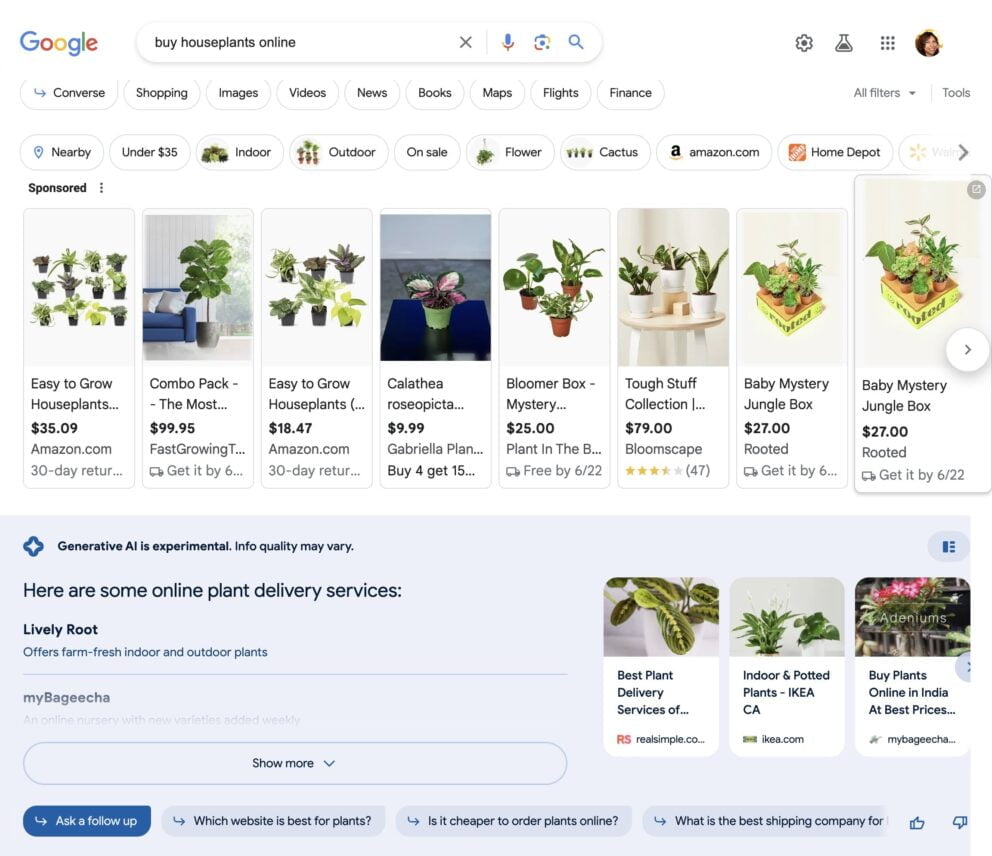Switch to the Books tab
Screen dimensions: 992x856
pyautogui.click(x=435, y=93)
